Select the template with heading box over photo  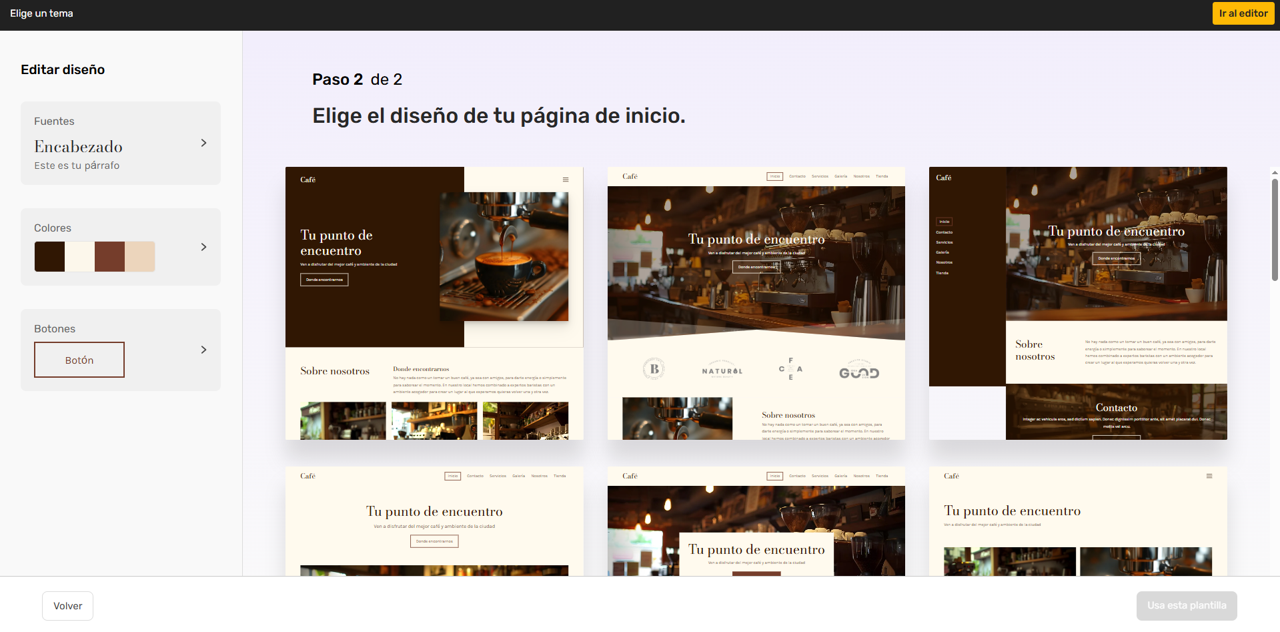[x=756, y=521]
